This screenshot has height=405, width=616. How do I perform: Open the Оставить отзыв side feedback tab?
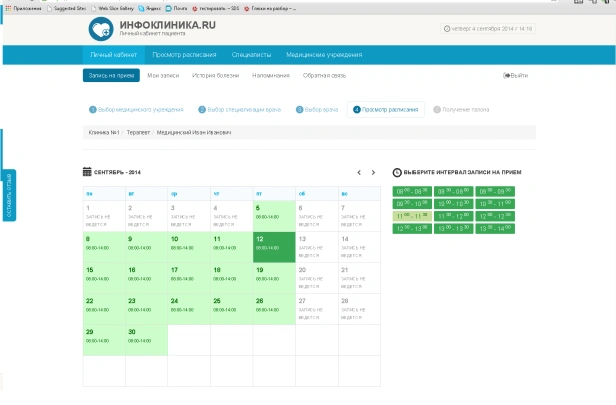tap(9, 195)
